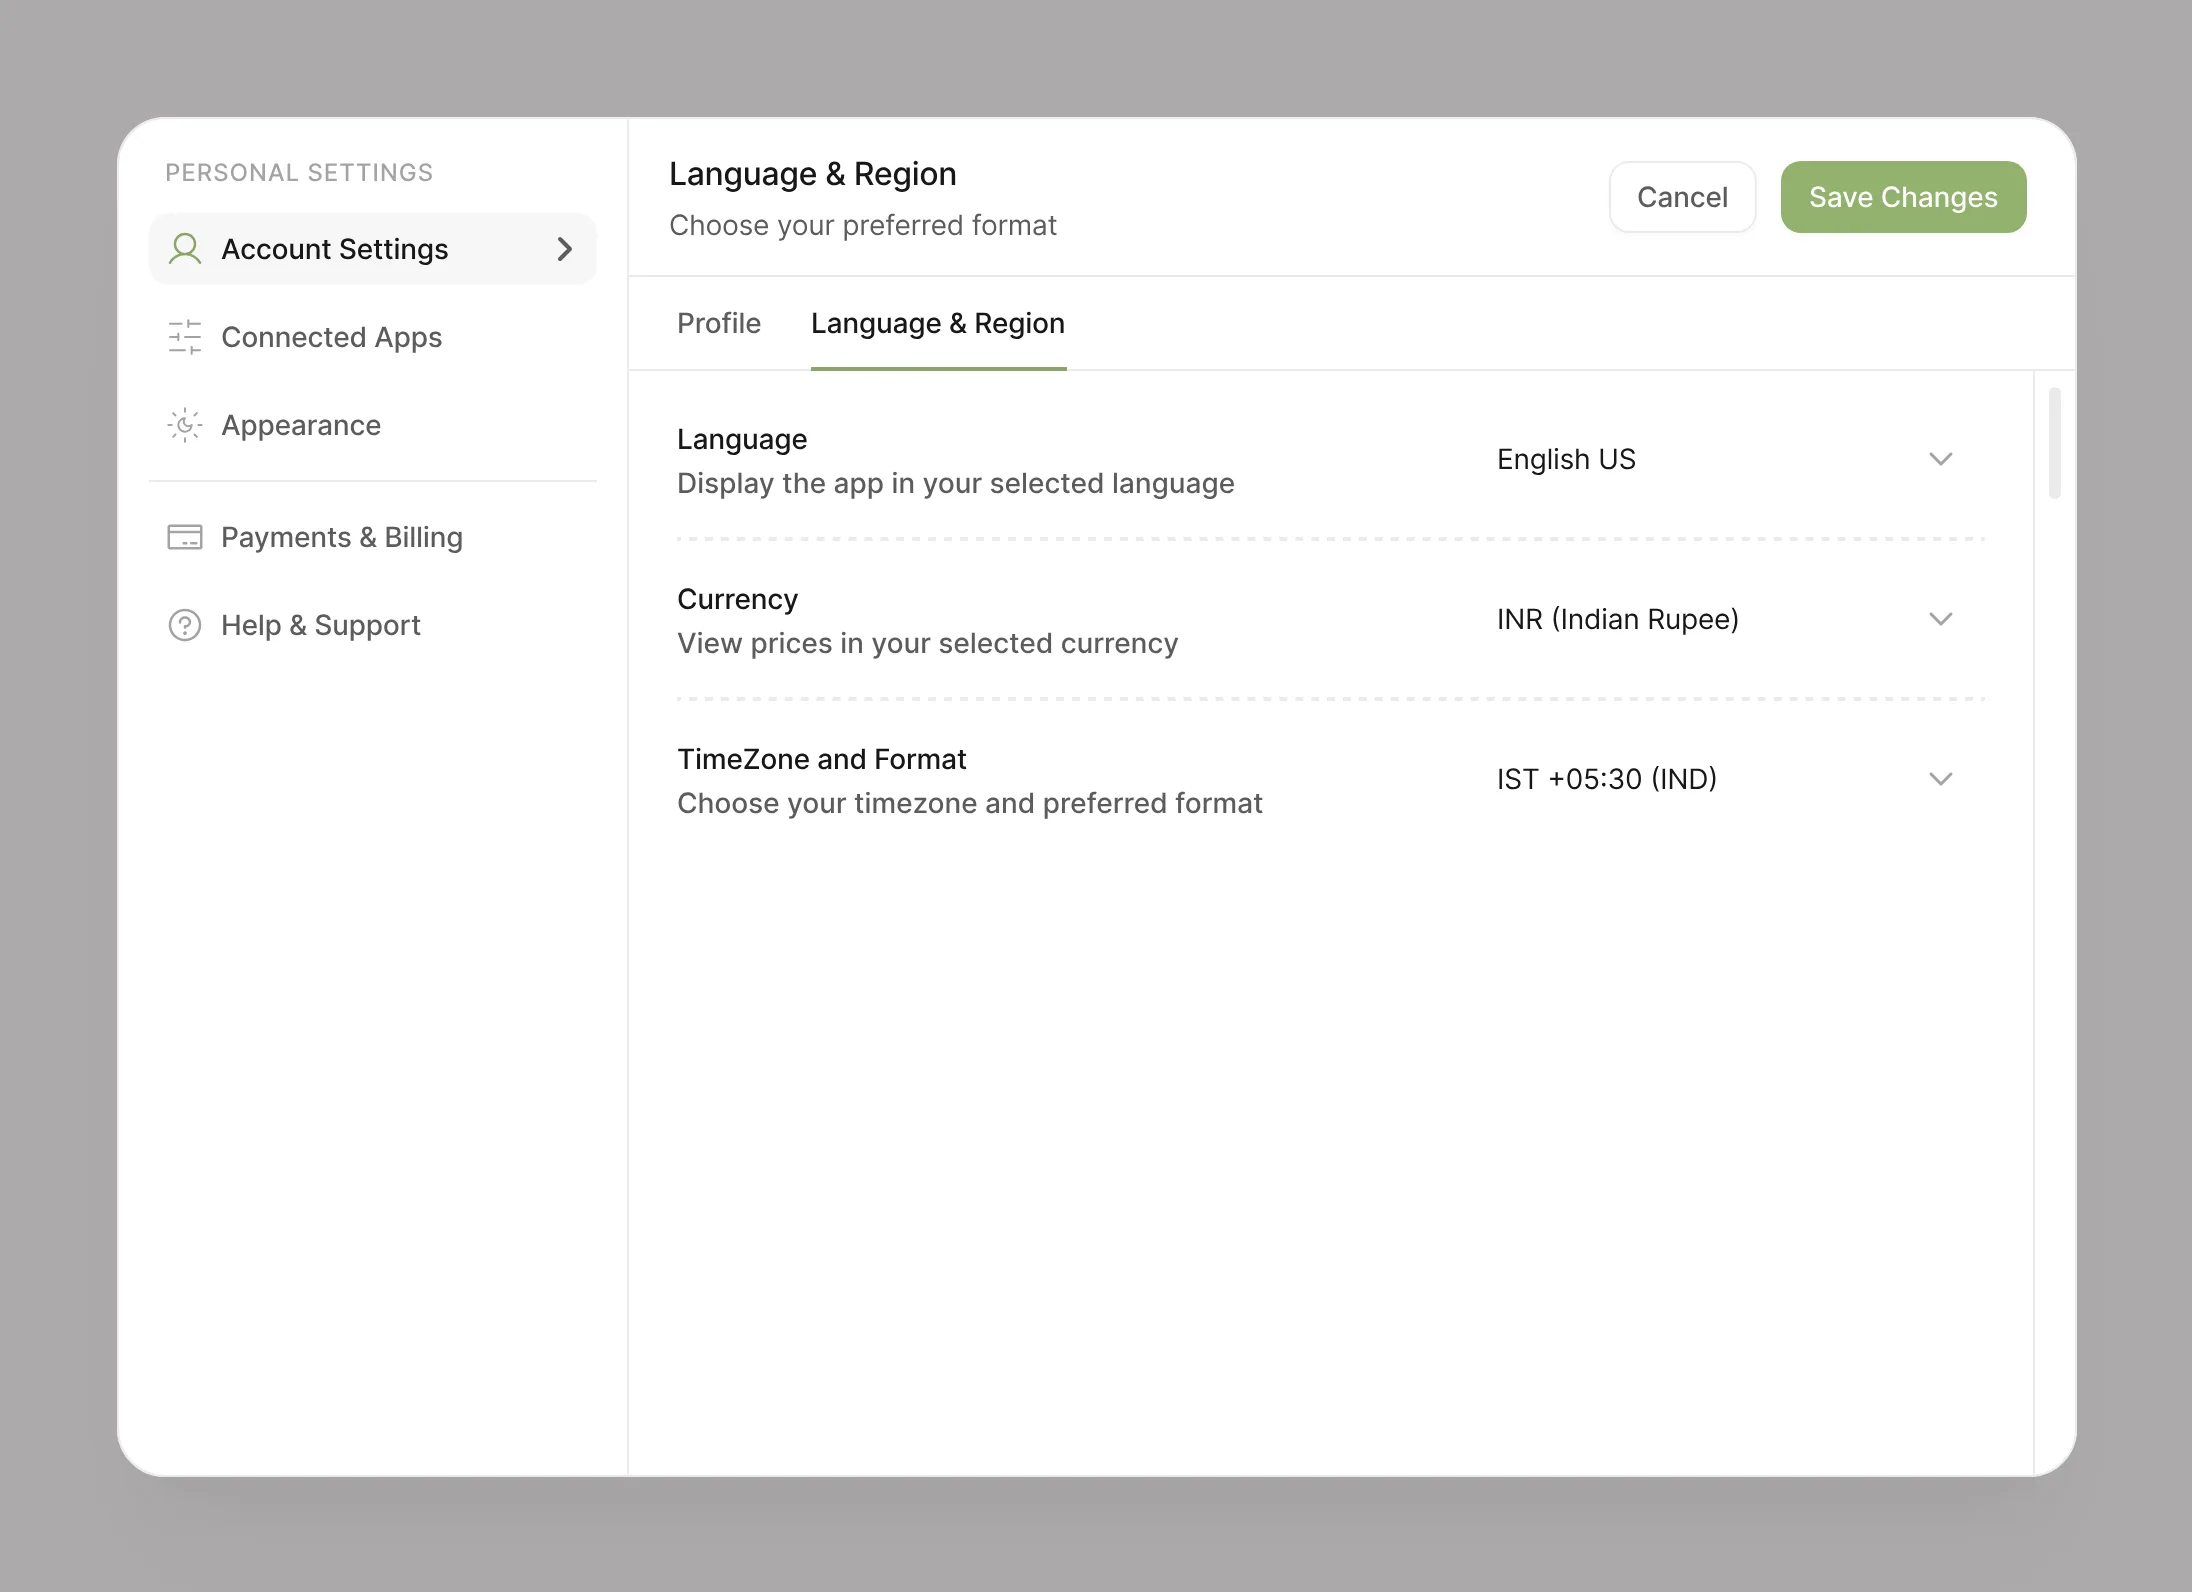Open the Currency dropdown chevron
Image resolution: width=2192 pixels, height=1592 pixels.
tap(1941, 619)
